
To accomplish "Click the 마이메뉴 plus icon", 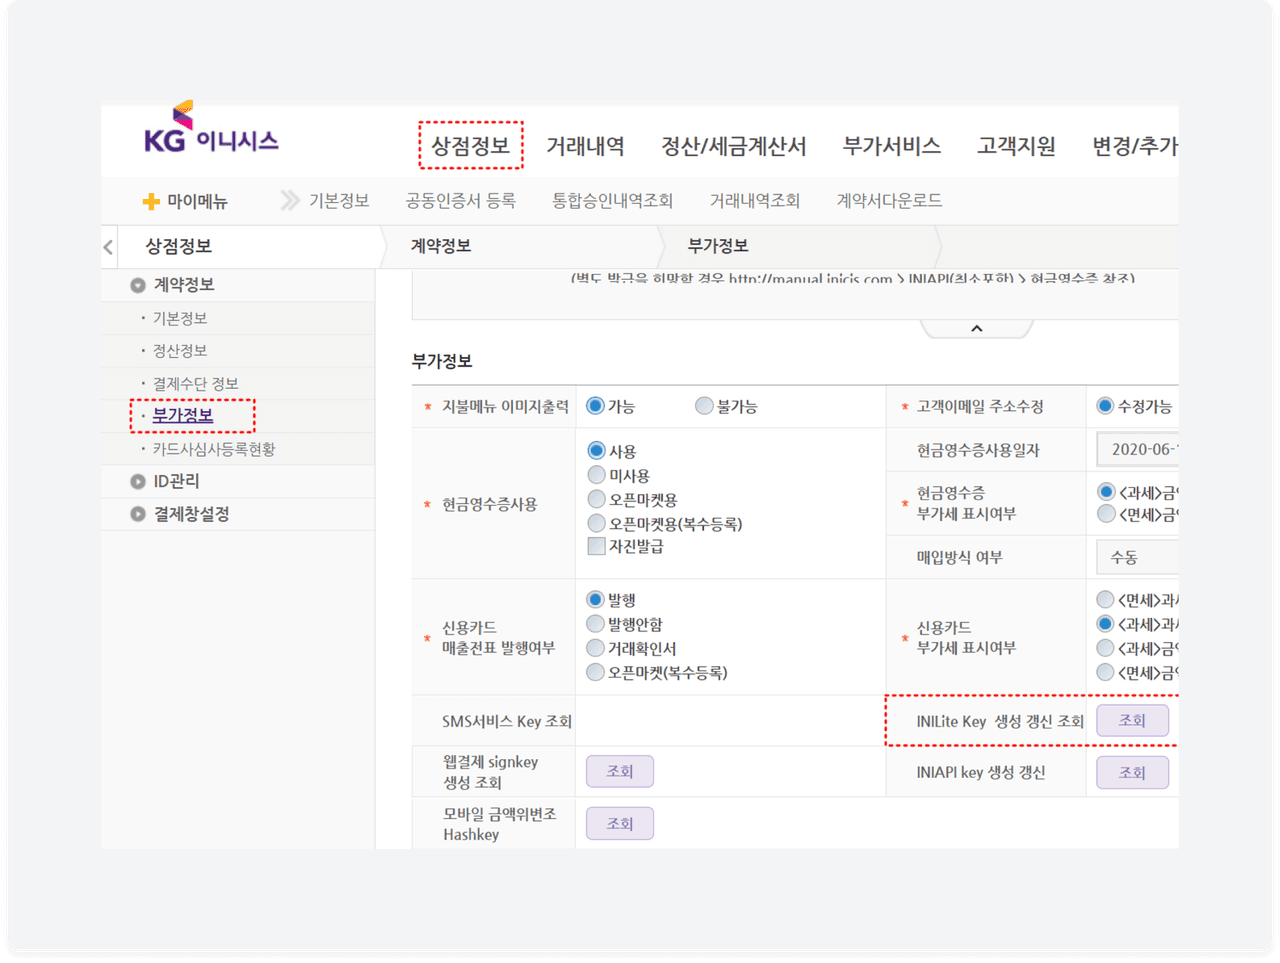I will click(151, 202).
